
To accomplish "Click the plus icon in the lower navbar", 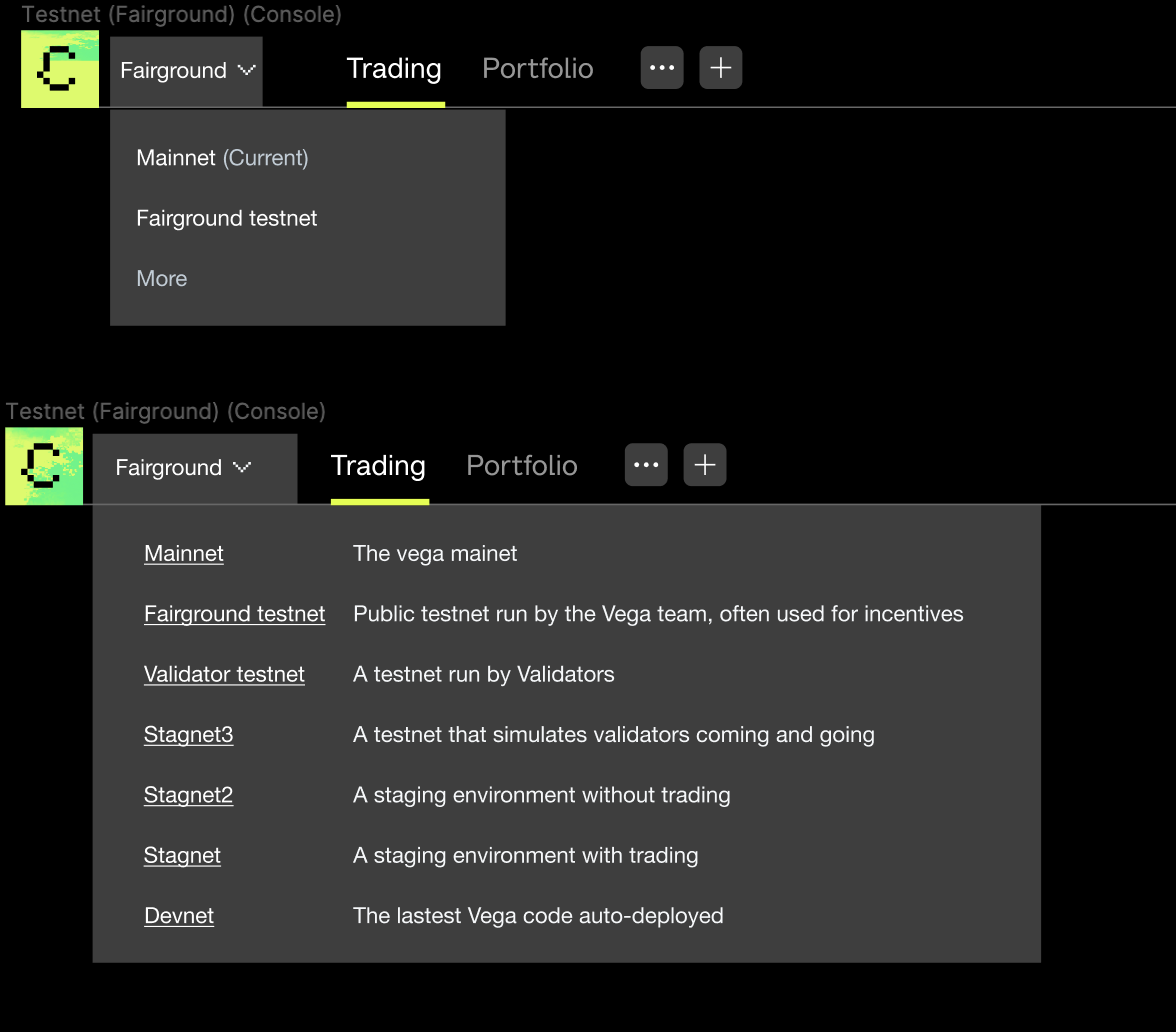I will [x=704, y=464].
